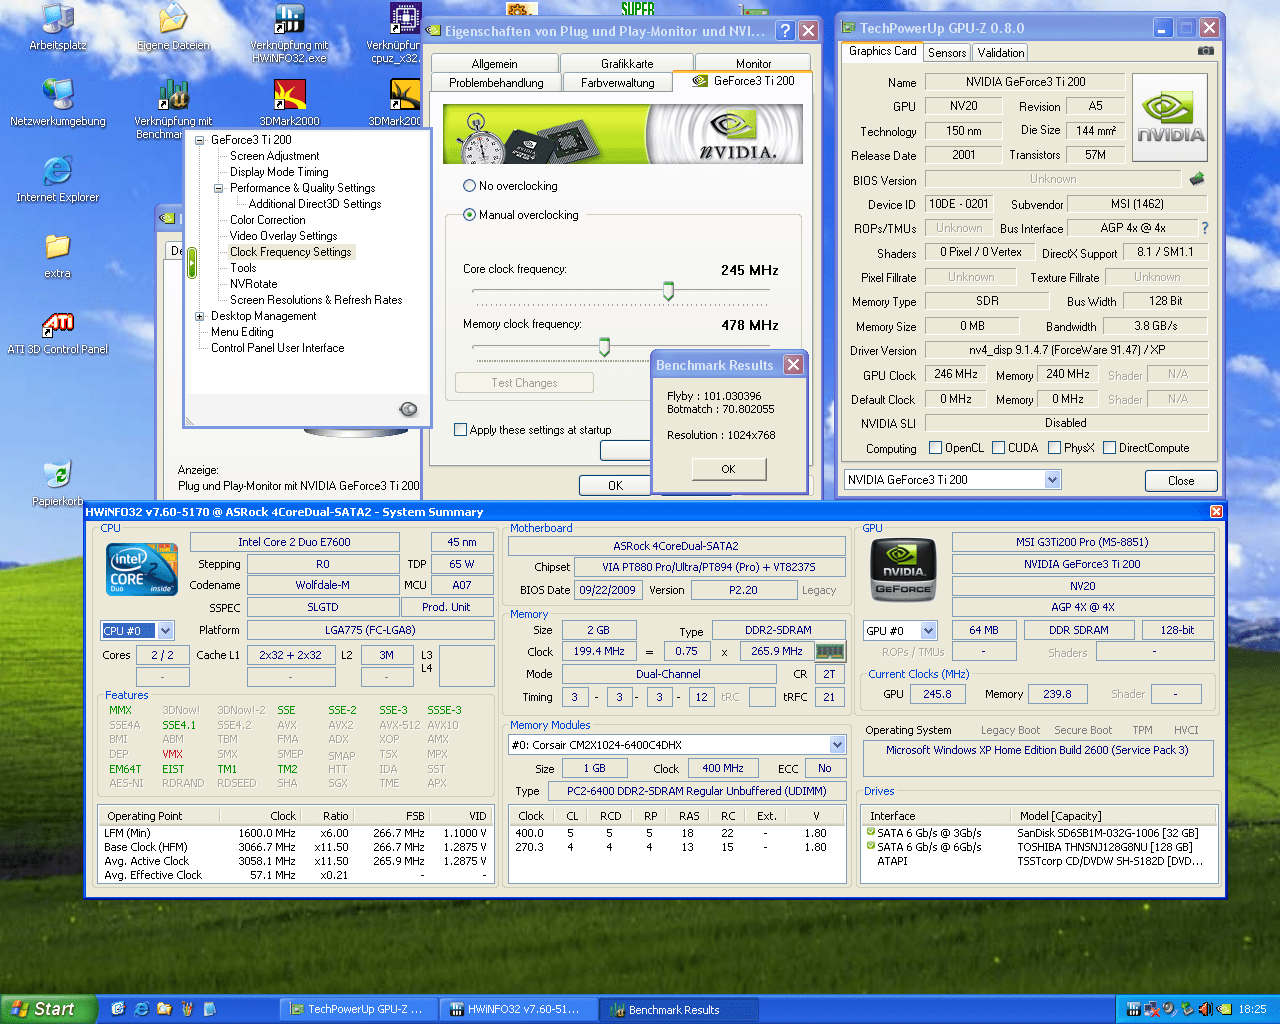The height and width of the screenshot is (1024, 1280).
Task: Expand the Desktop Management tree node
Action: tap(200, 316)
